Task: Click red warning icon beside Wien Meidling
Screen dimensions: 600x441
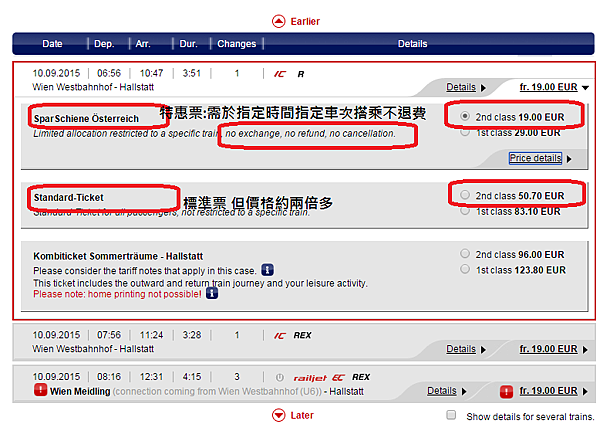Action: tap(40, 390)
